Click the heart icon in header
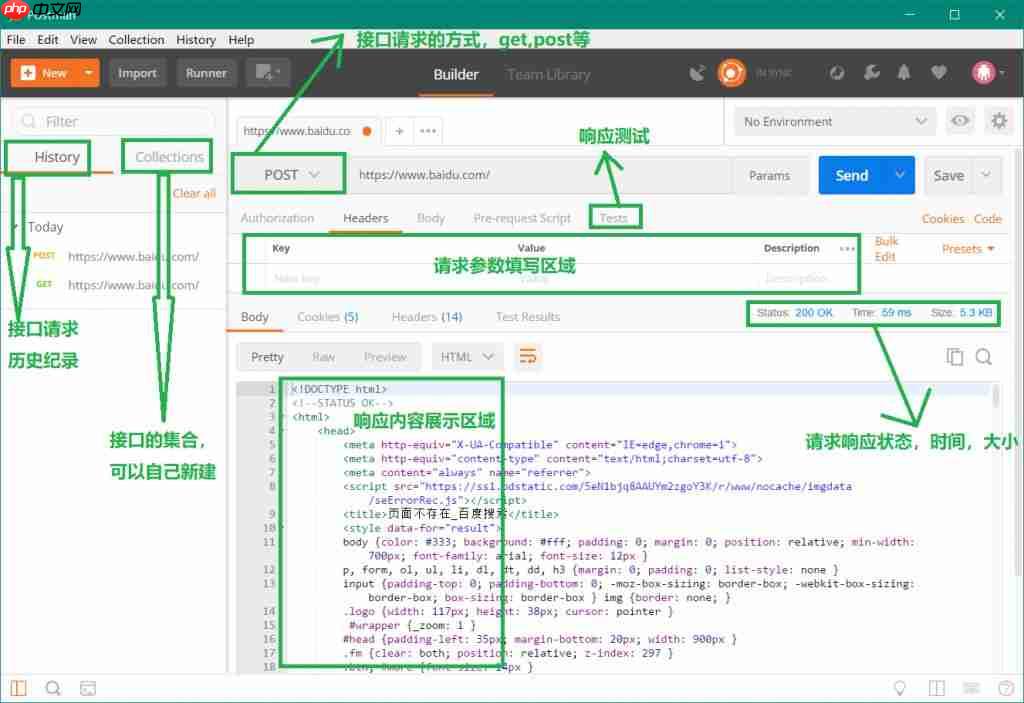Image resolution: width=1024 pixels, height=703 pixels. coord(938,73)
